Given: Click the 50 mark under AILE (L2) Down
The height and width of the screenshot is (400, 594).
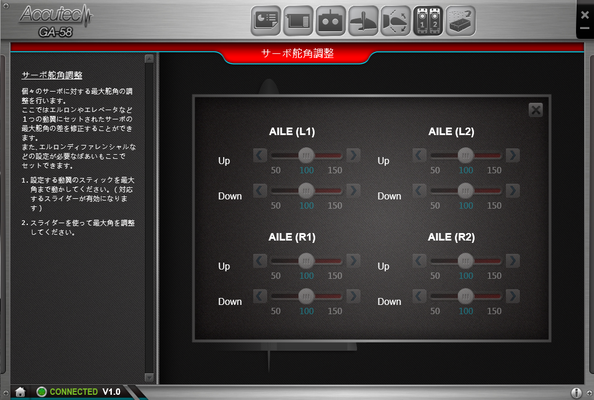Looking at the screenshot, I should click(x=435, y=206).
